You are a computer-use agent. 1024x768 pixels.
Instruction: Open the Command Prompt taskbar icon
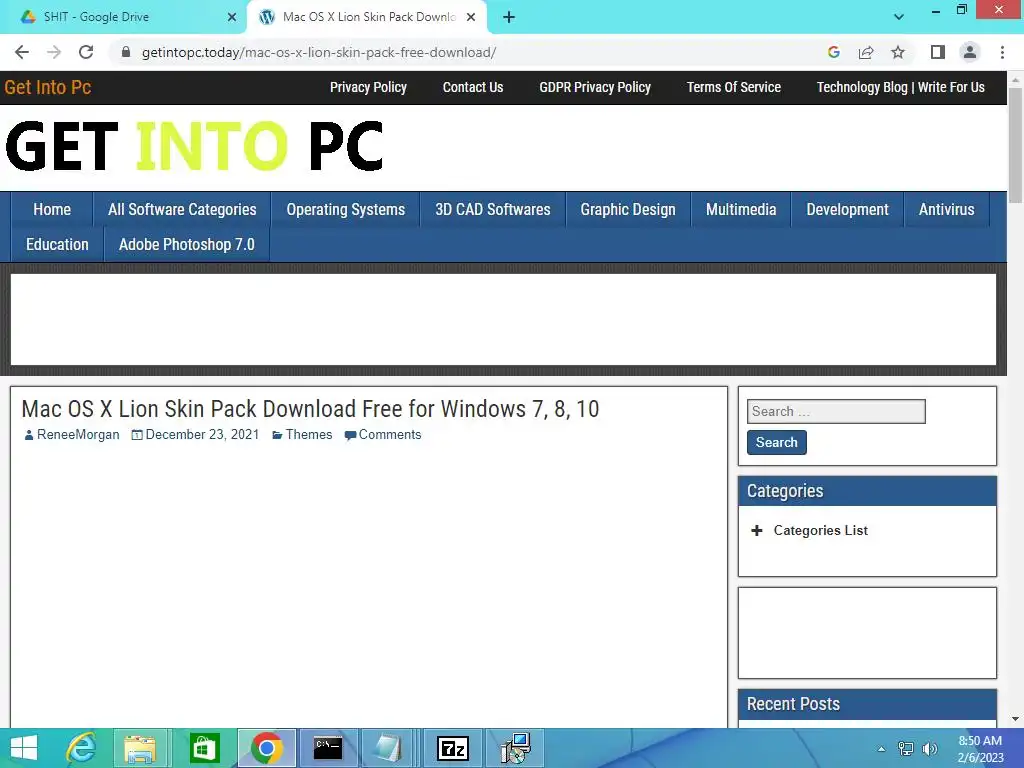click(x=328, y=748)
